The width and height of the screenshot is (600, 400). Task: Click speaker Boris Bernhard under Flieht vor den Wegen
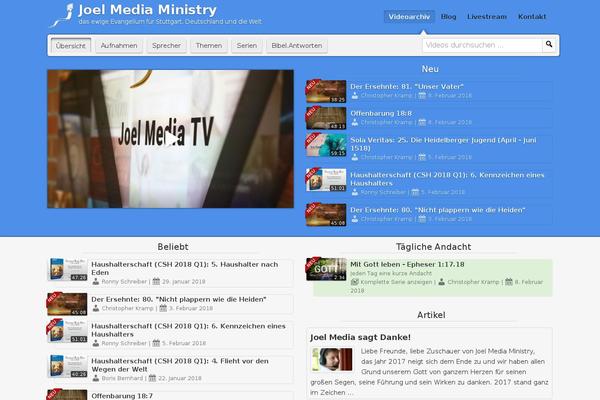[122, 378]
